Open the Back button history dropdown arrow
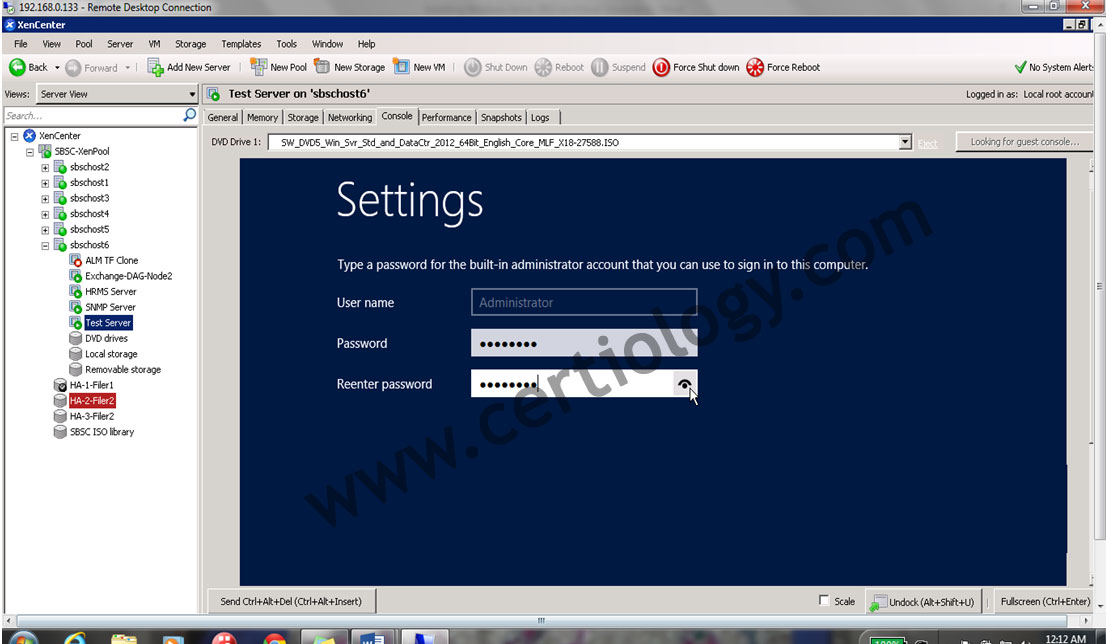The image size is (1106, 644). click(57, 68)
